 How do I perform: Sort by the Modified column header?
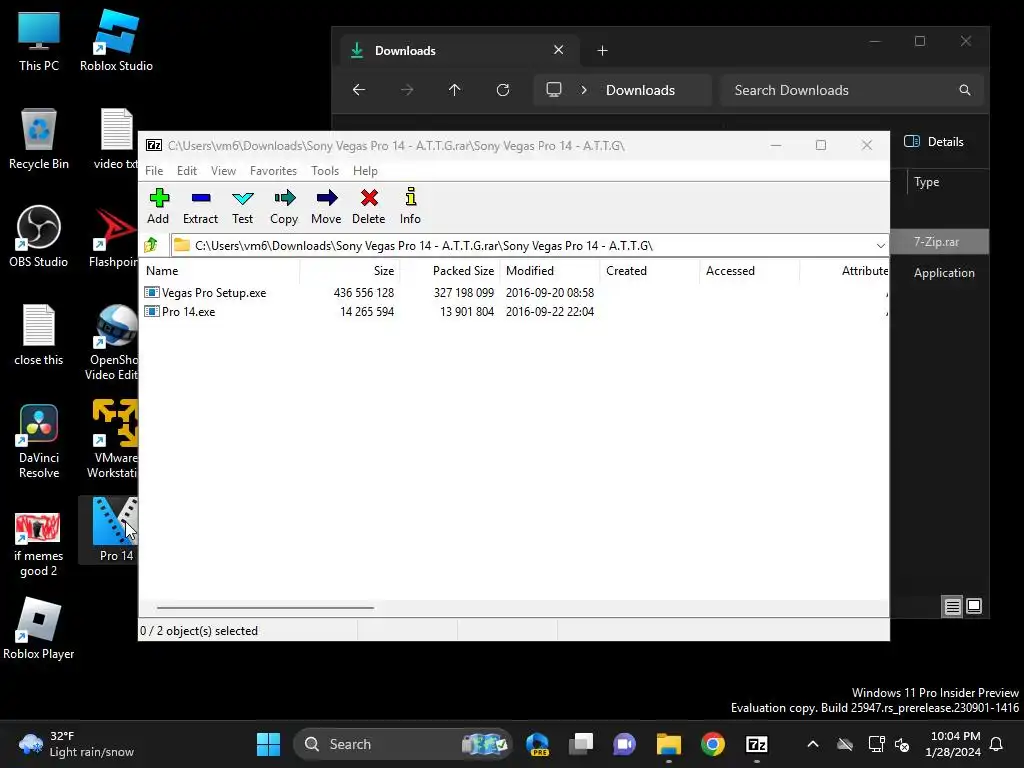(x=550, y=270)
